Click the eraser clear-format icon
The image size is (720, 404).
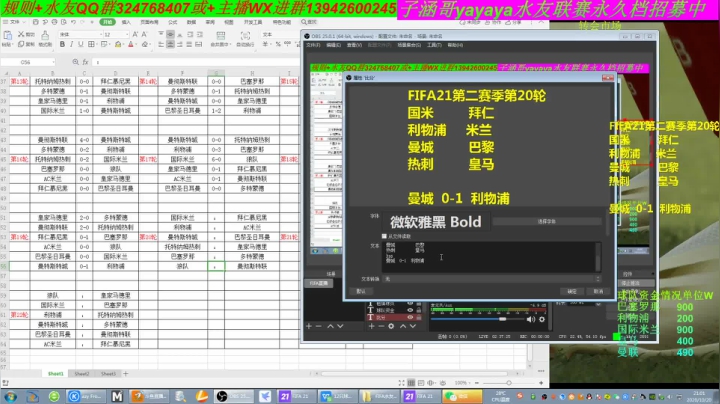click(x=145, y=45)
